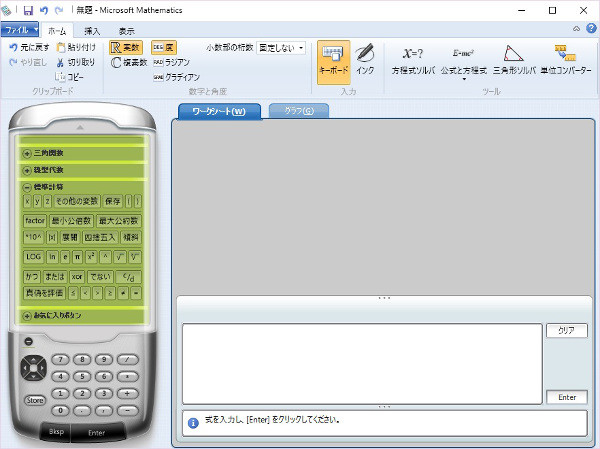This screenshot has height=449, width=600.
Task: Click 最大公約数 button
Action: (119, 221)
